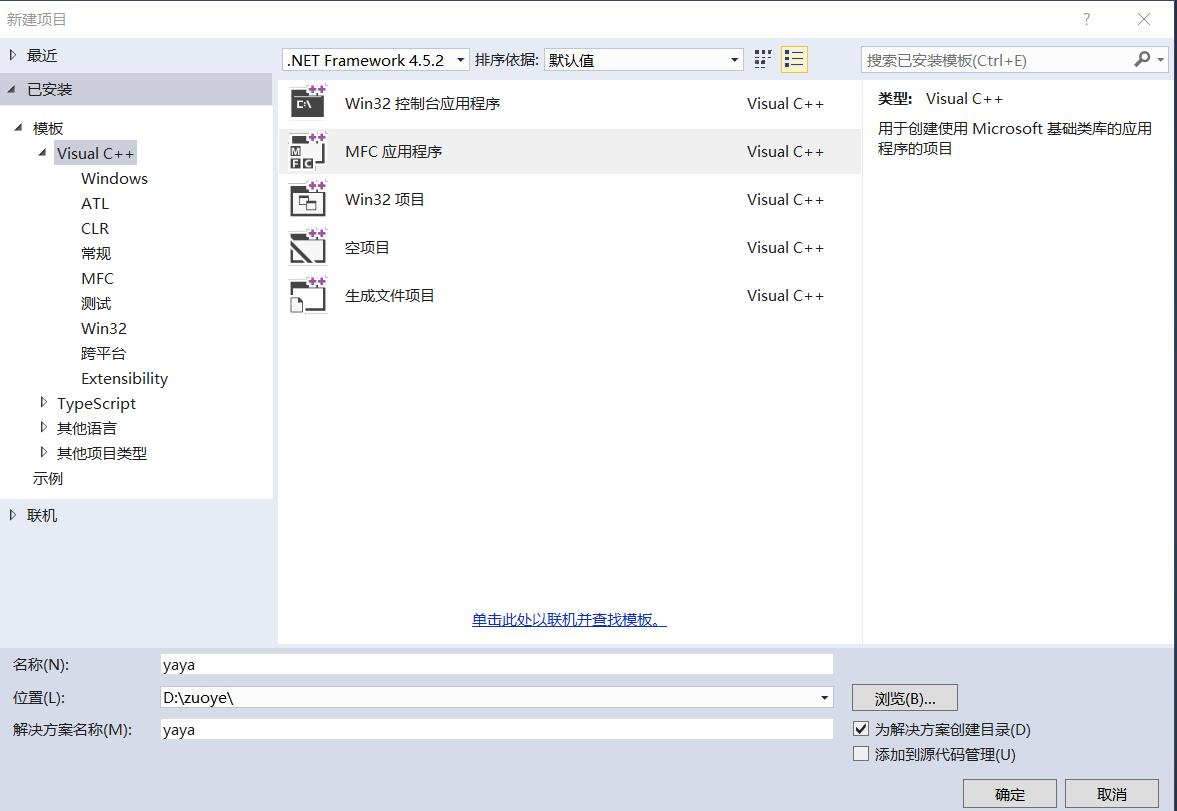The image size is (1177, 811).
Task: Select the Windows category under Visual C++
Action: [114, 178]
